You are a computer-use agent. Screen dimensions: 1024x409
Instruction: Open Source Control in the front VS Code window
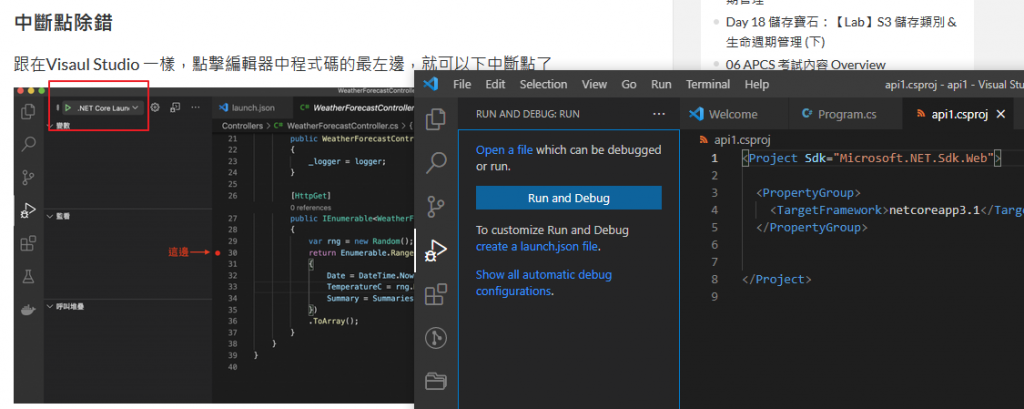point(436,206)
